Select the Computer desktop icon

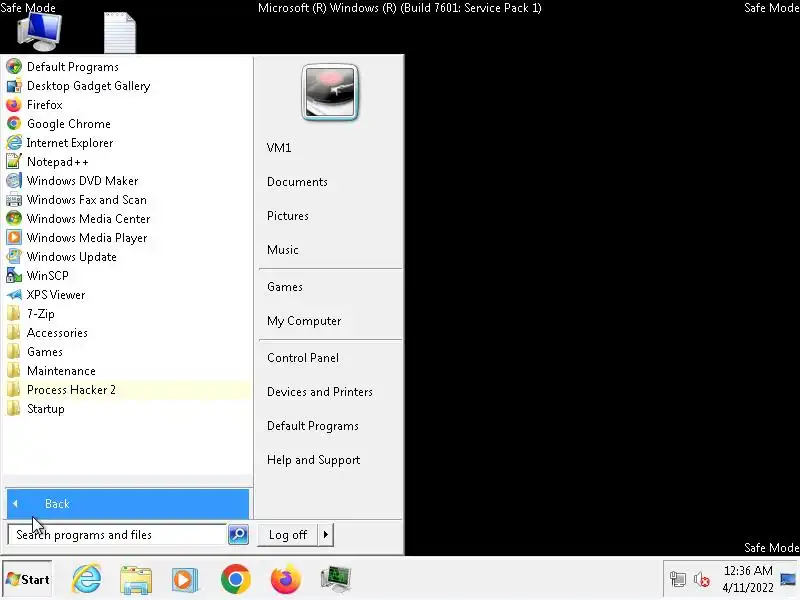point(39,32)
